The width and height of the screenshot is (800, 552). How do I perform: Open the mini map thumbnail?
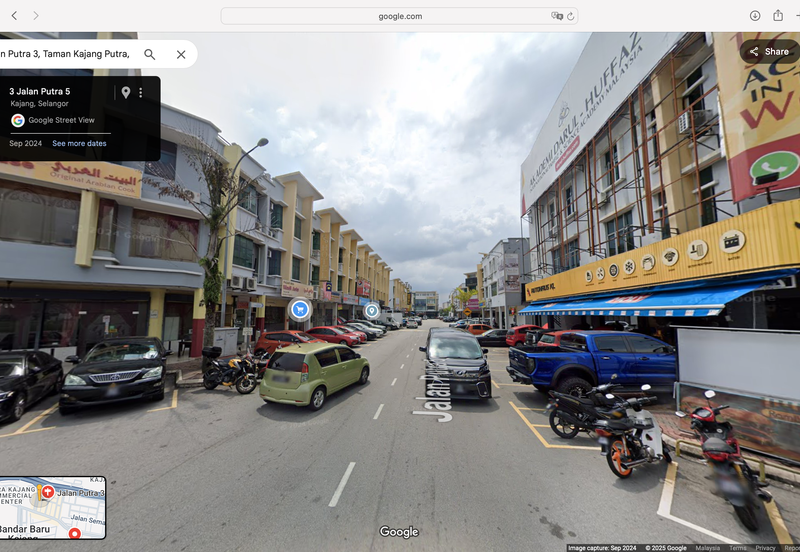click(x=53, y=508)
